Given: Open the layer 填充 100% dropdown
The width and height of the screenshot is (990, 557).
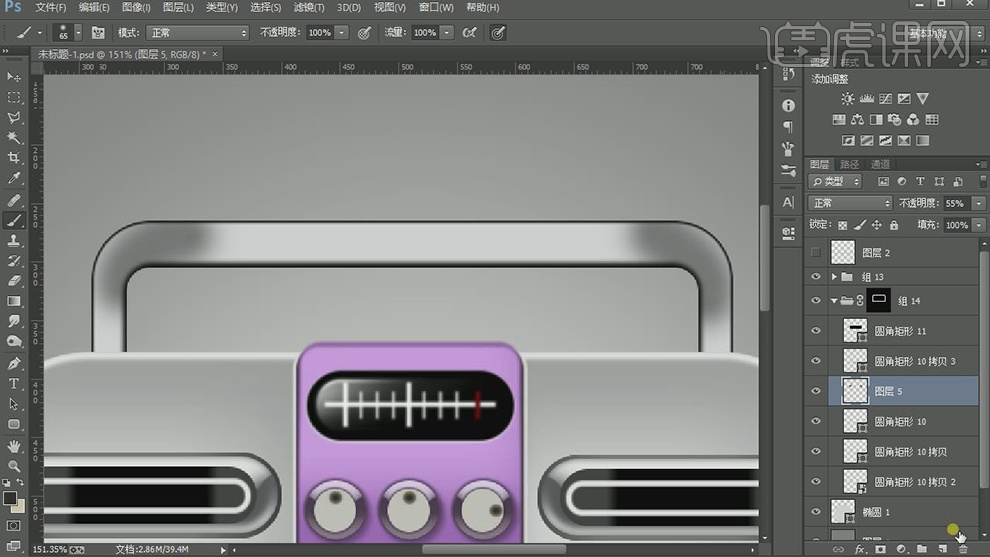Looking at the screenshot, I should point(979,225).
